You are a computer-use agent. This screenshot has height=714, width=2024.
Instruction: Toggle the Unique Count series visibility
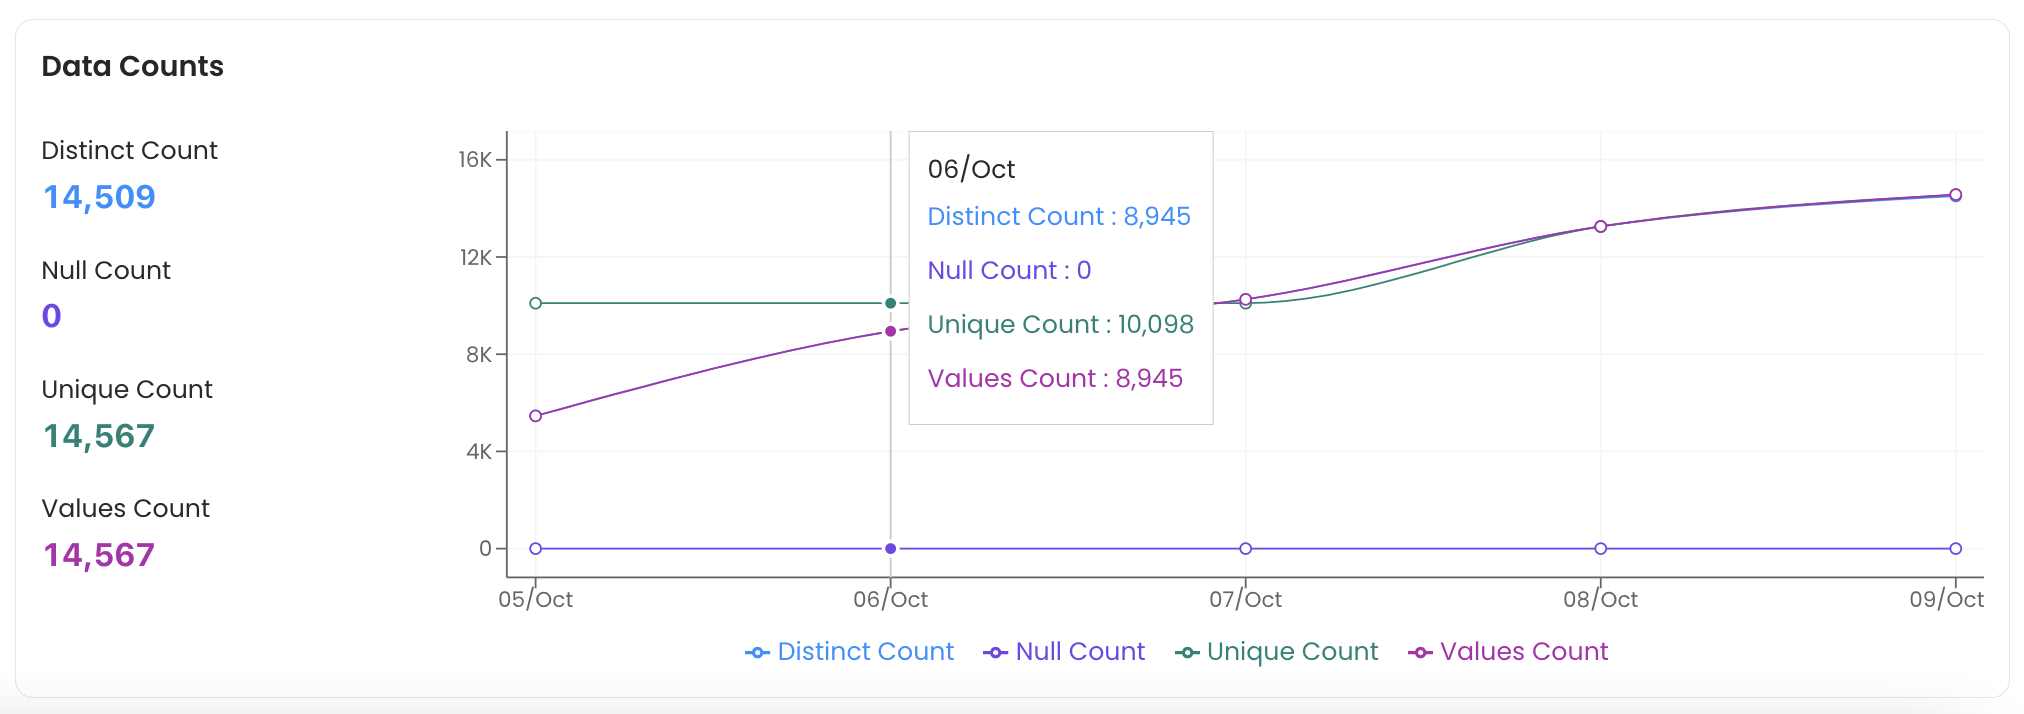click(x=1292, y=652)
